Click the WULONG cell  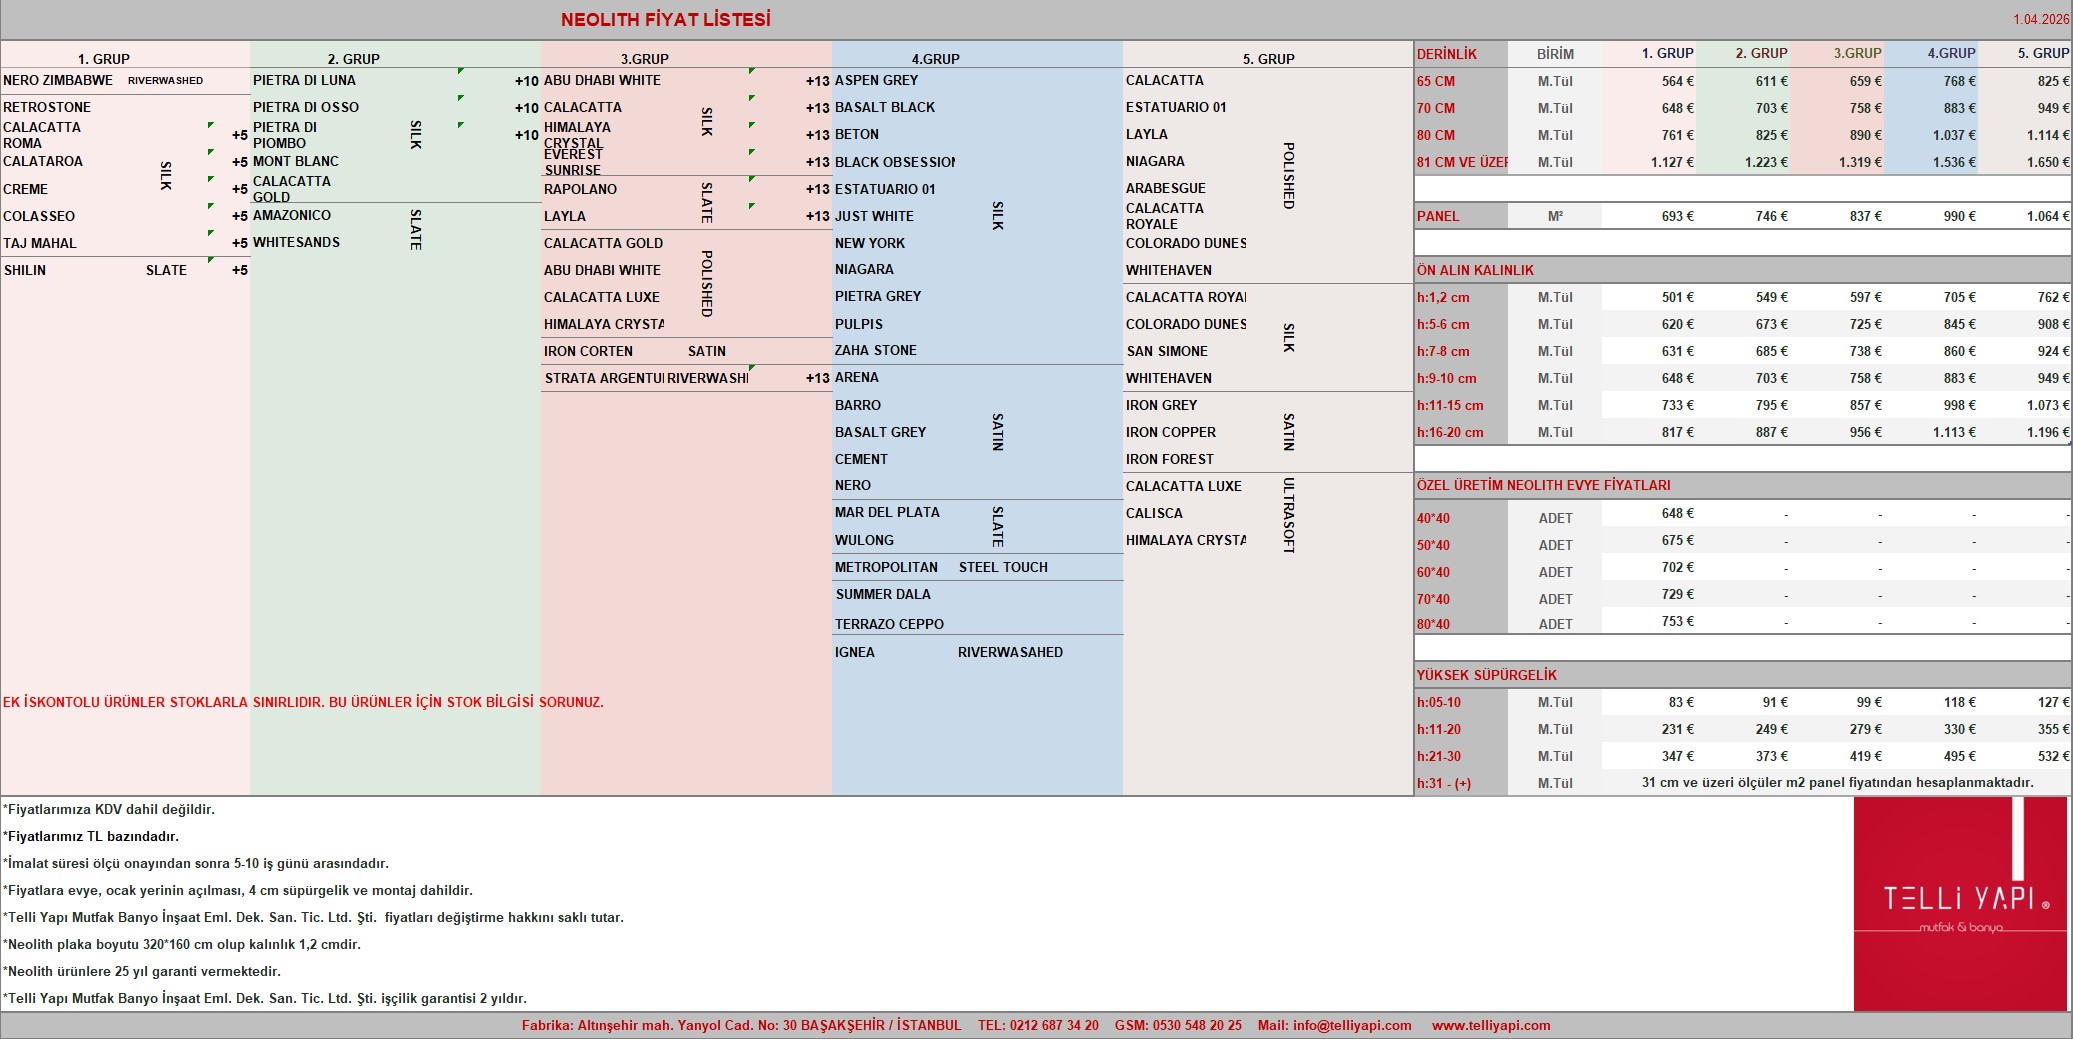coord(865,540)
